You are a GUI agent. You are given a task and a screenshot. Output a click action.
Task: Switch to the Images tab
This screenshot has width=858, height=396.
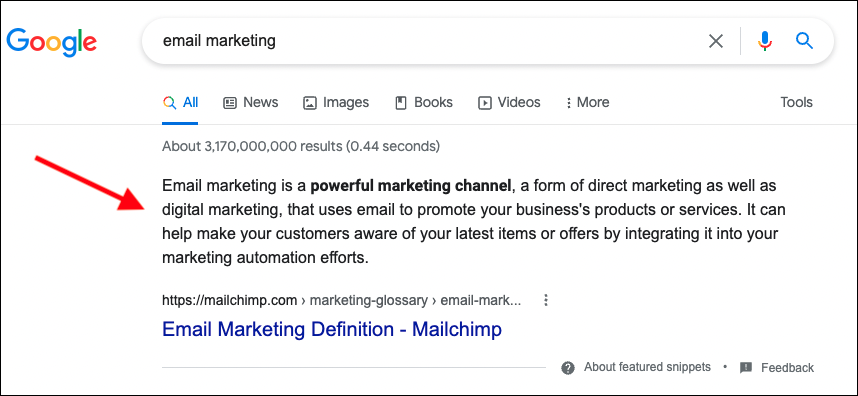(336, 102)
